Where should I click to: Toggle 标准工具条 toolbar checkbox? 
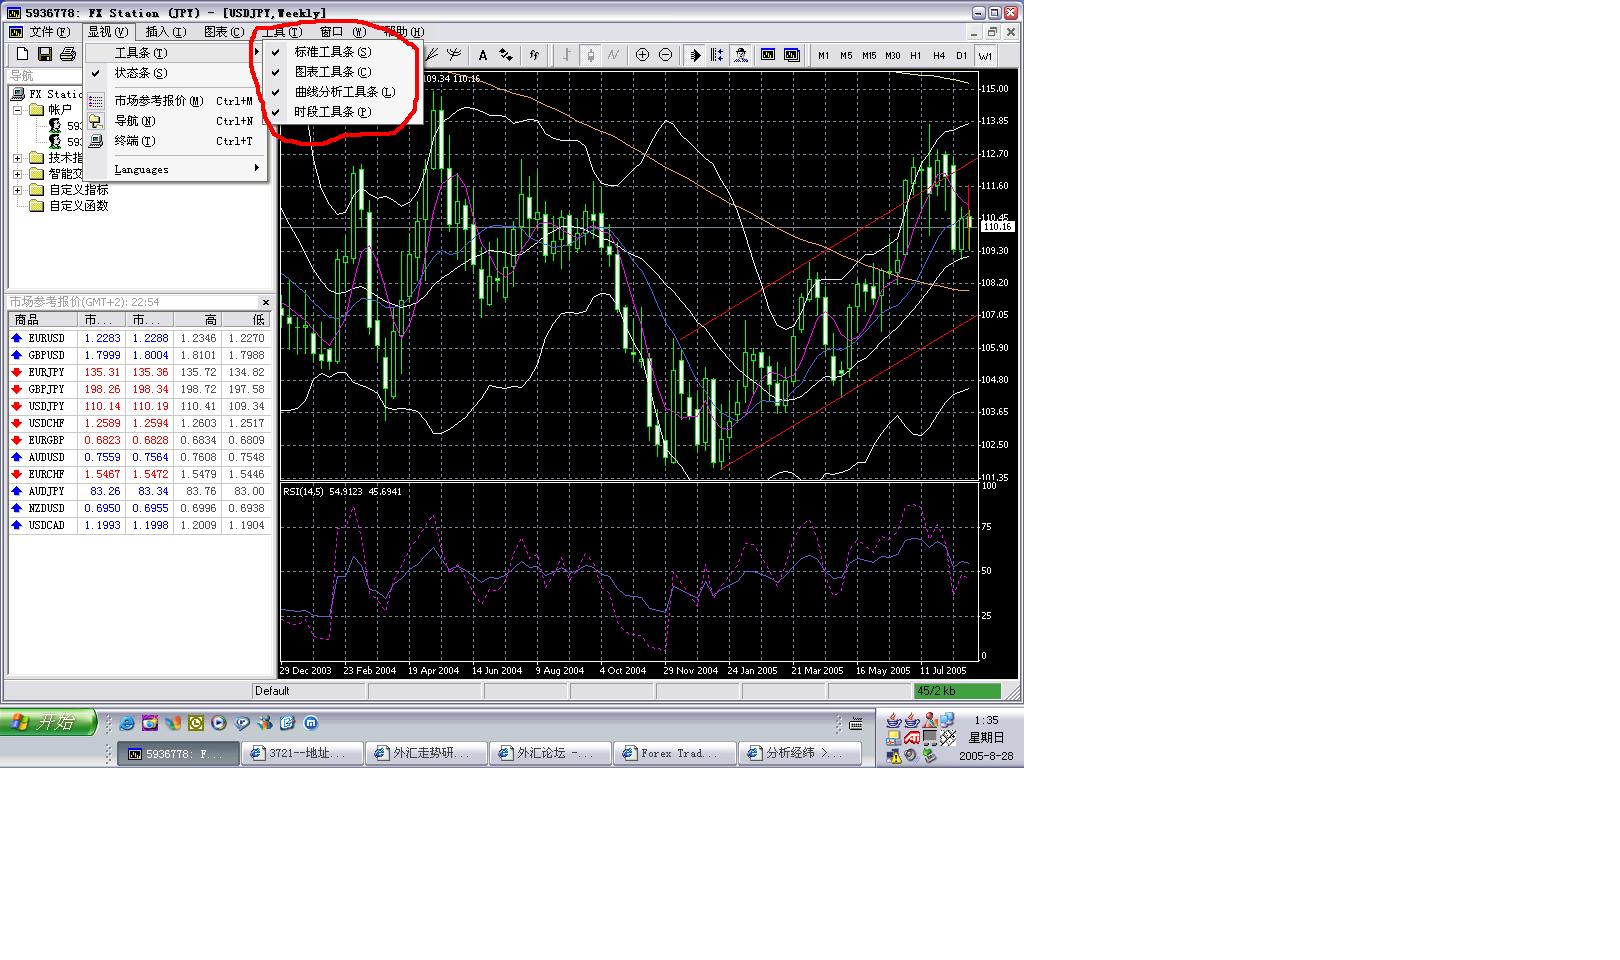[x=276, y=52]
